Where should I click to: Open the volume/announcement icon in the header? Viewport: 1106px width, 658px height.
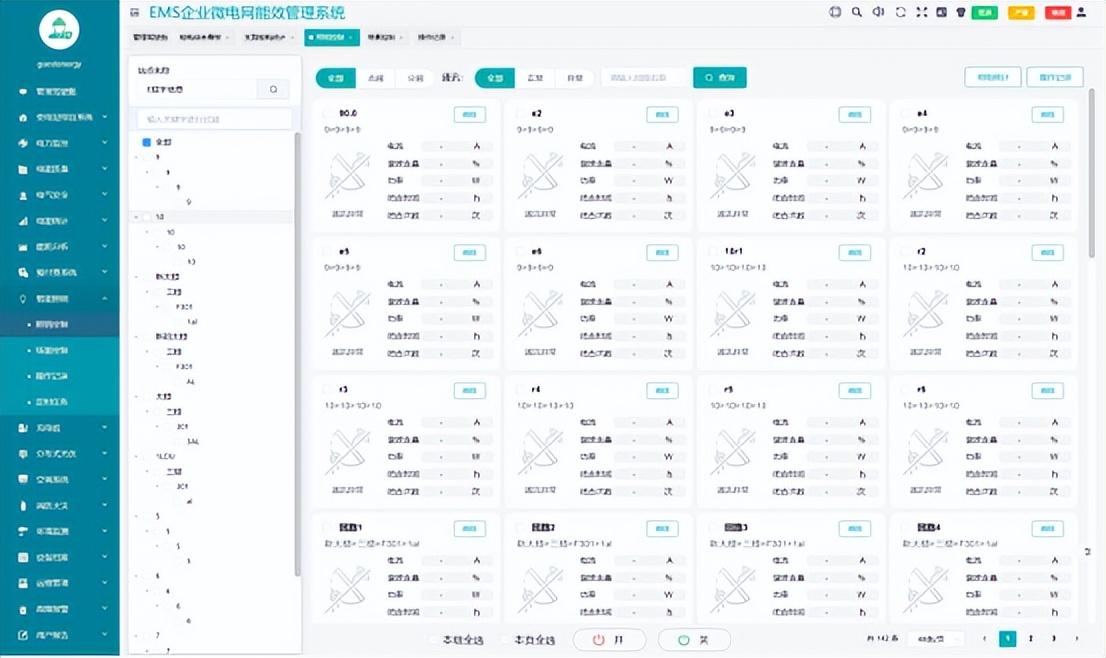coord(880,11)
